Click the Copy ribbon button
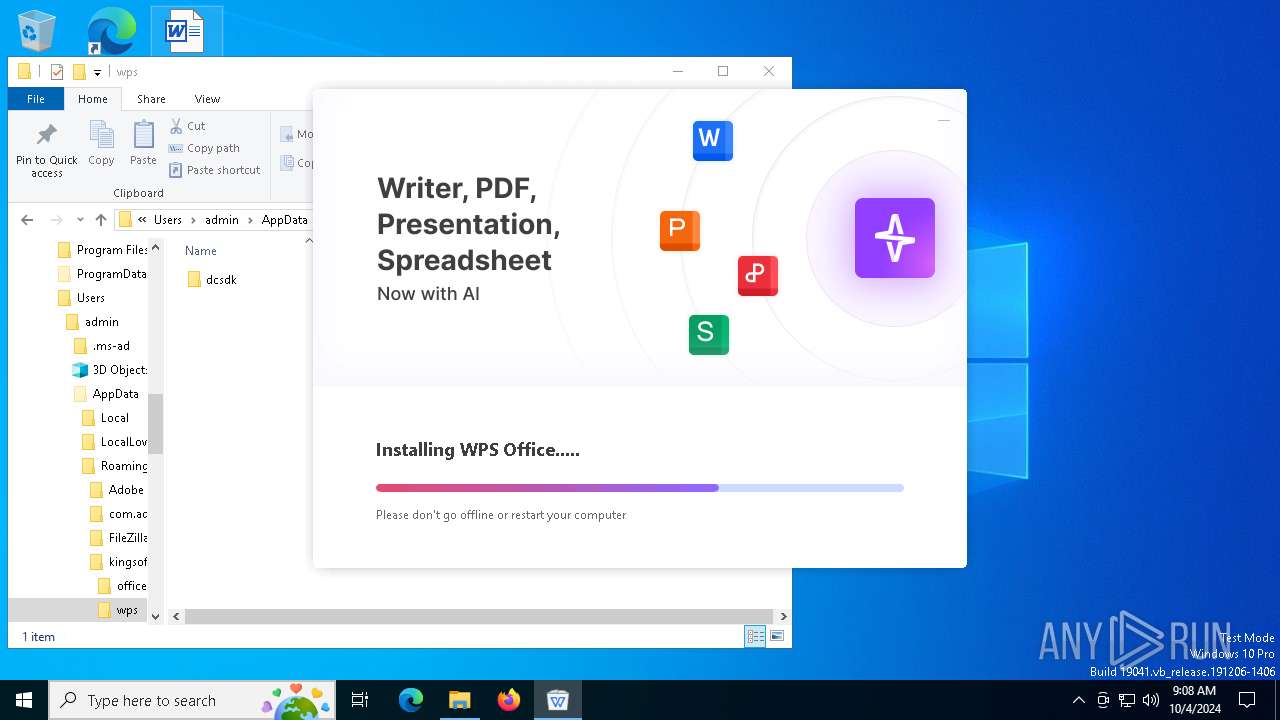This screenshot has height=720, width=1280. (101, 143)
